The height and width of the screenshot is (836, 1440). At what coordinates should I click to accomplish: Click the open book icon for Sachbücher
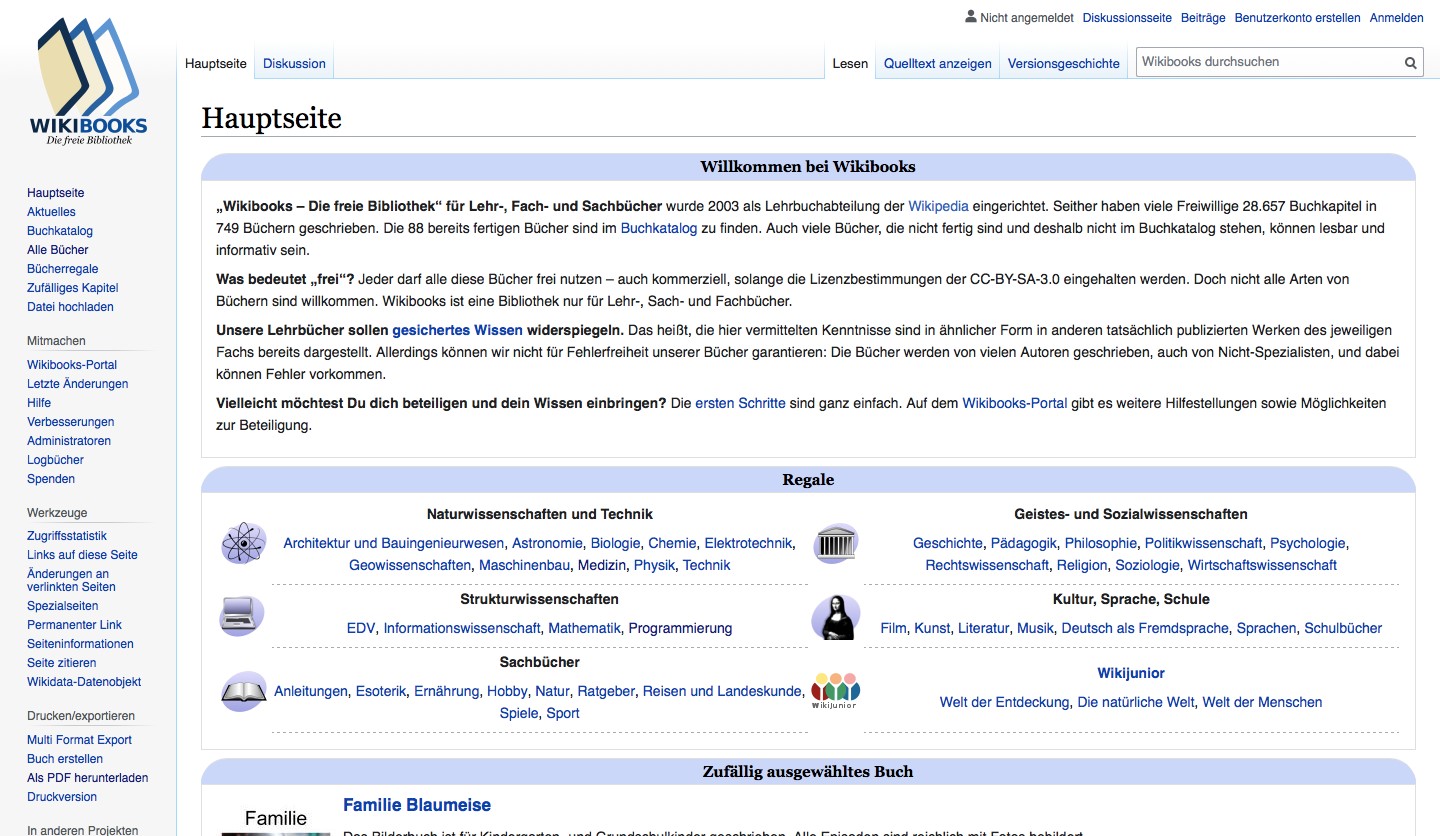pos(243,691)
